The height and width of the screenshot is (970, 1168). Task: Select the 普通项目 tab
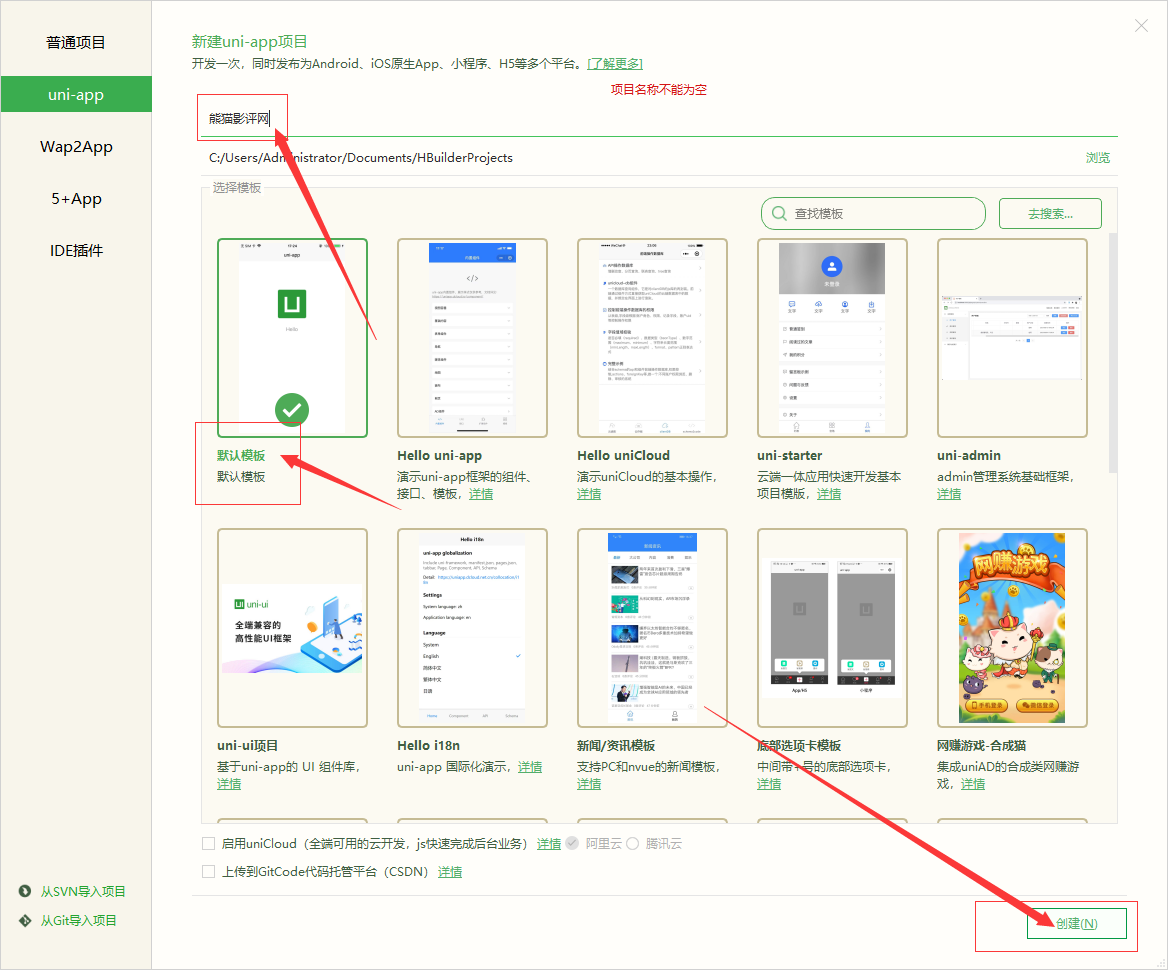click(x=76, y=42)
